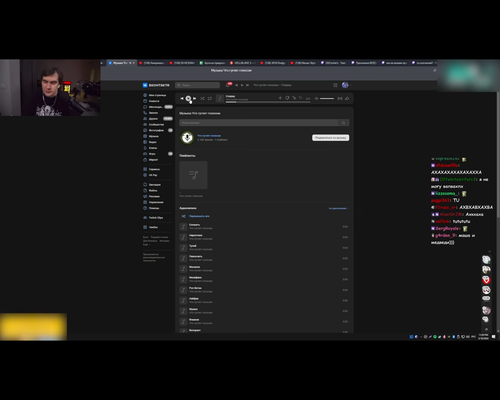Open the blue artist name link
Screen dimensions: 500x400
[x=209, y=136]
